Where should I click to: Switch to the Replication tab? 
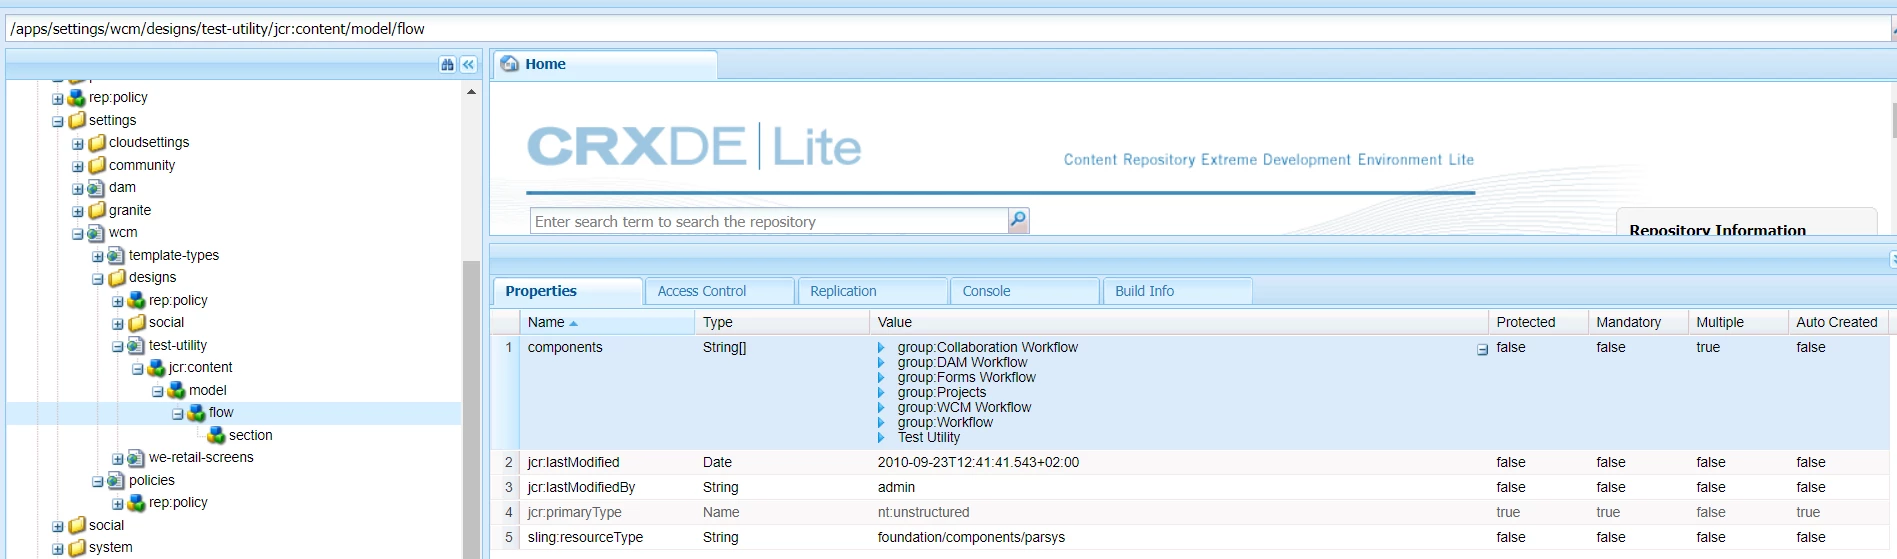point(873,291)
